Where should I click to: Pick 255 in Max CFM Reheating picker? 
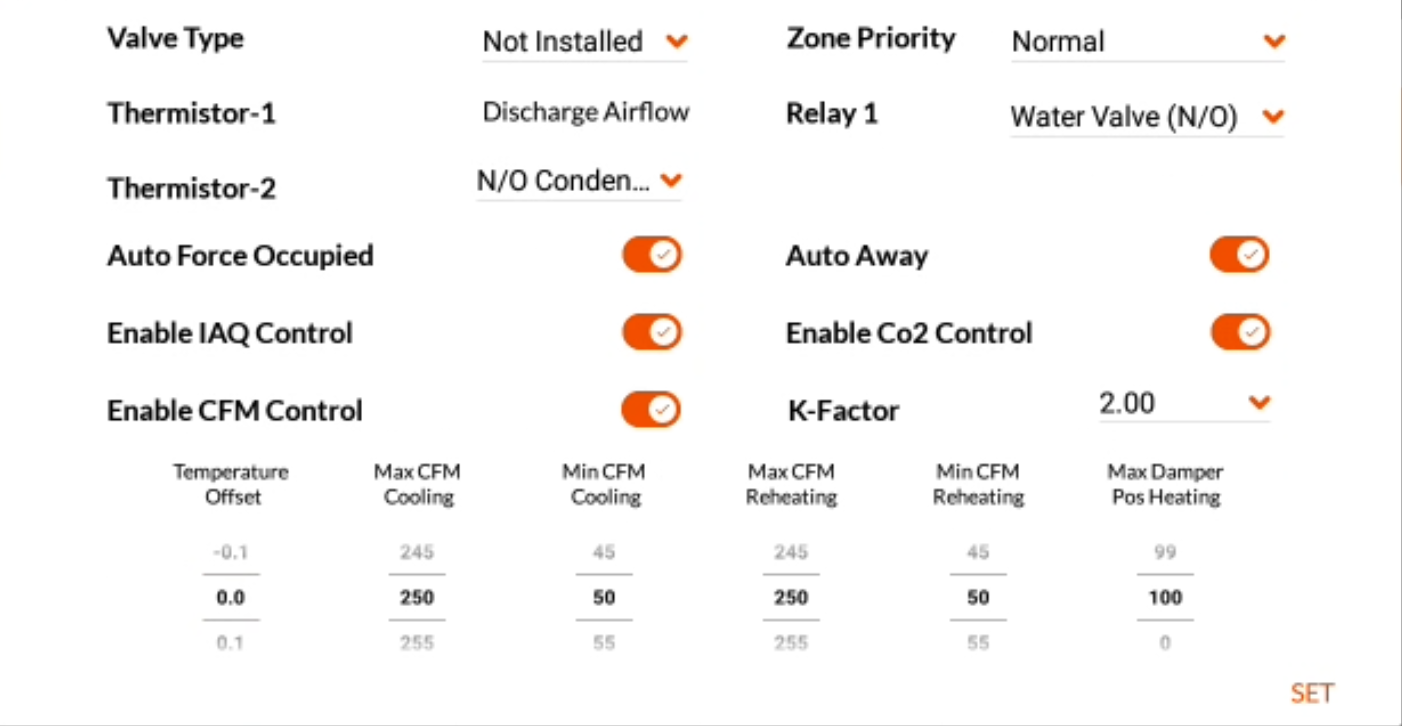pos(791,643)
